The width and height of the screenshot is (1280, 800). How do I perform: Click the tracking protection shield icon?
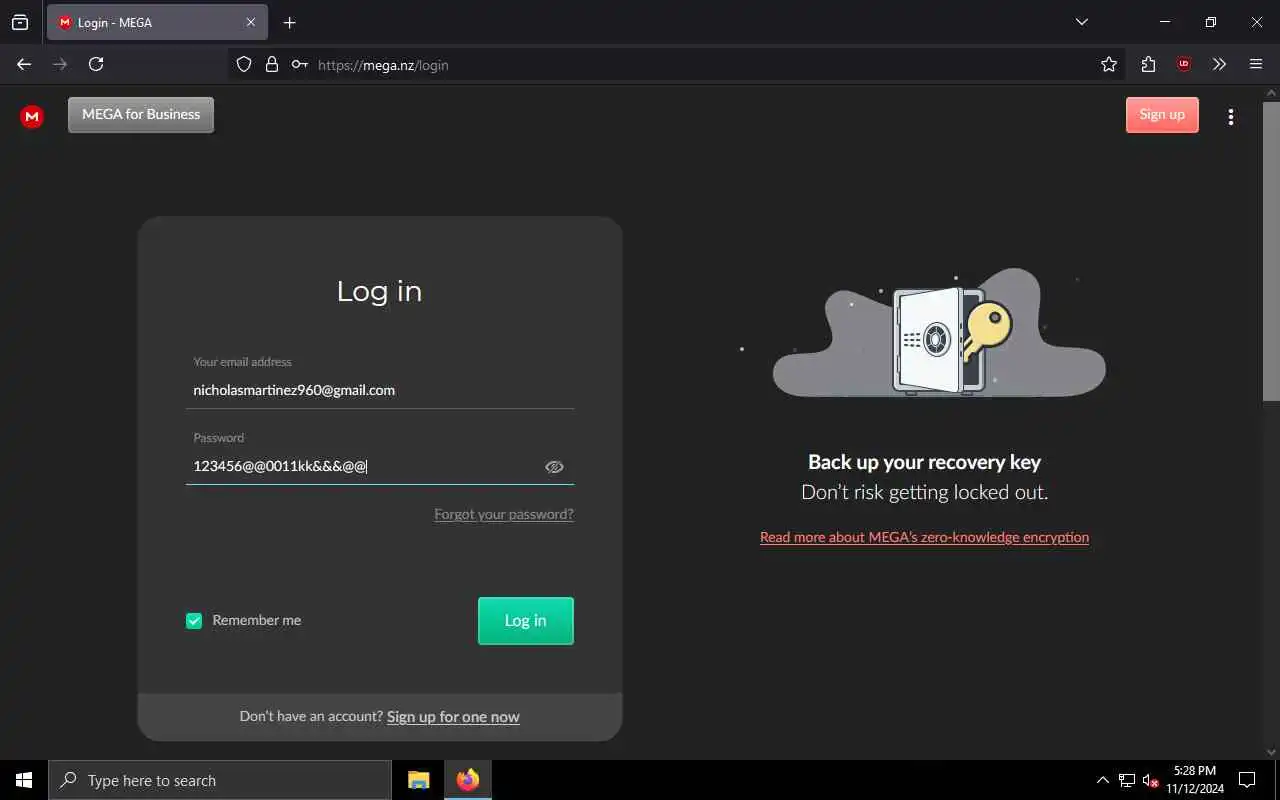(244, 64)
